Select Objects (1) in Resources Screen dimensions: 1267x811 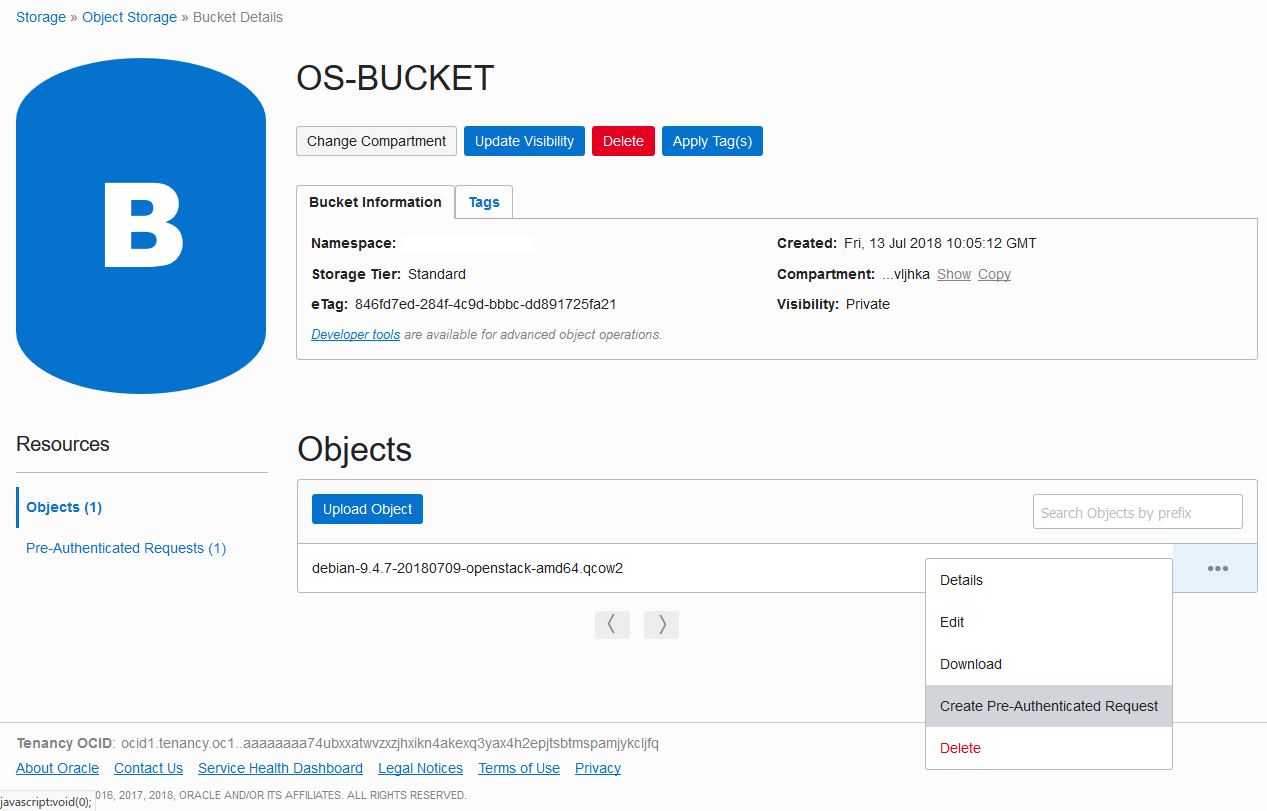point(64,507)
